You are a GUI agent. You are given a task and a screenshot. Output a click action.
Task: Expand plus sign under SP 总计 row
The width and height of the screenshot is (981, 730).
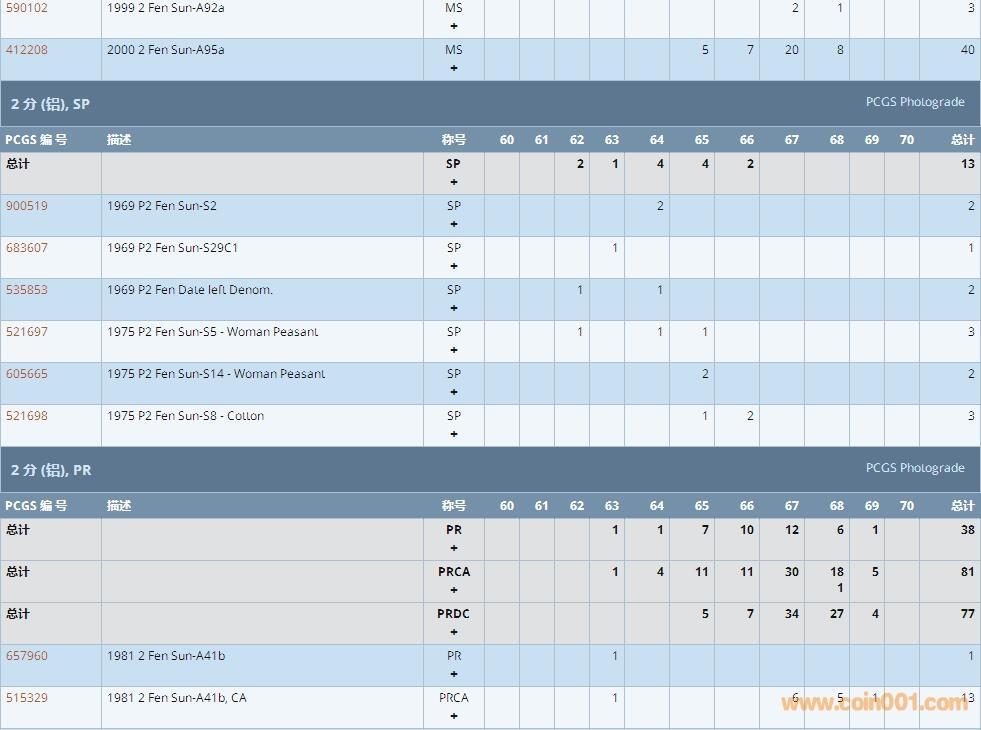coord(454,182)
